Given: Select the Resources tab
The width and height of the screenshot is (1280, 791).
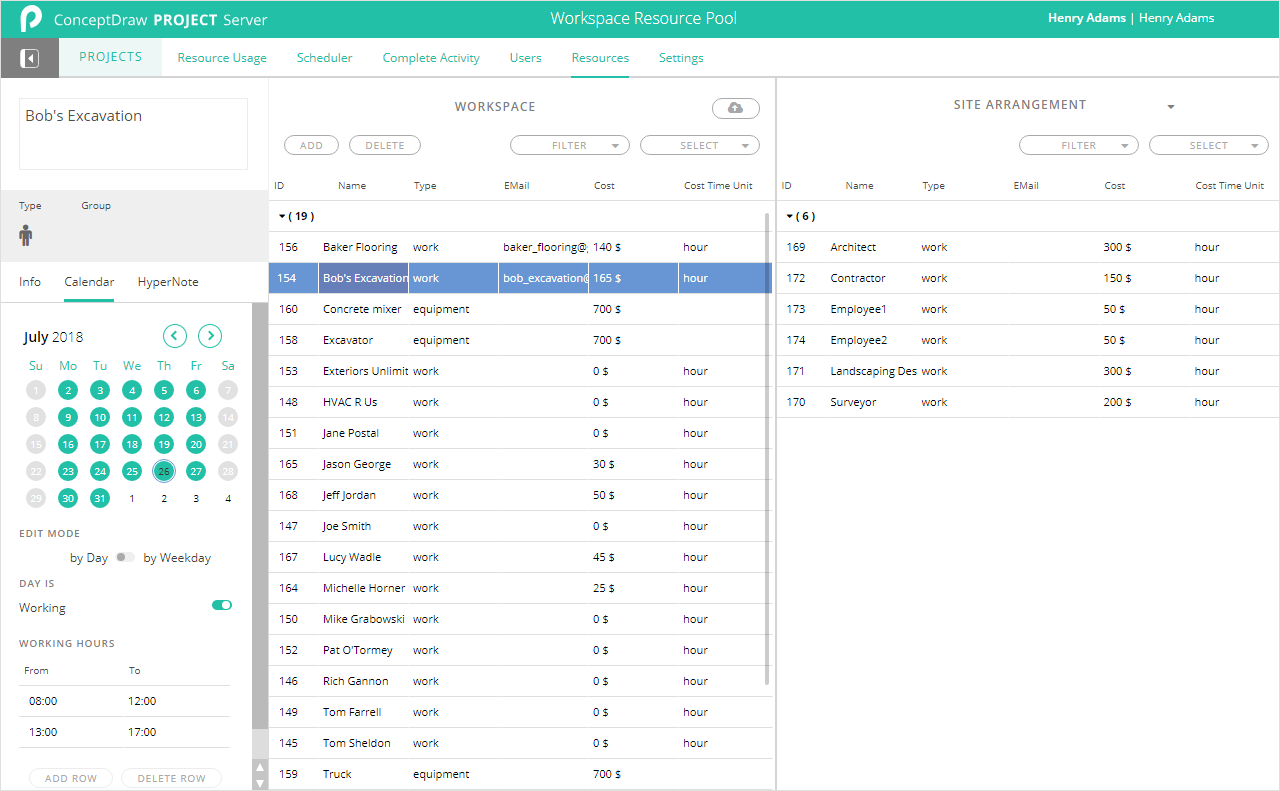Looking at the screenshot, I should pos(600,58).
